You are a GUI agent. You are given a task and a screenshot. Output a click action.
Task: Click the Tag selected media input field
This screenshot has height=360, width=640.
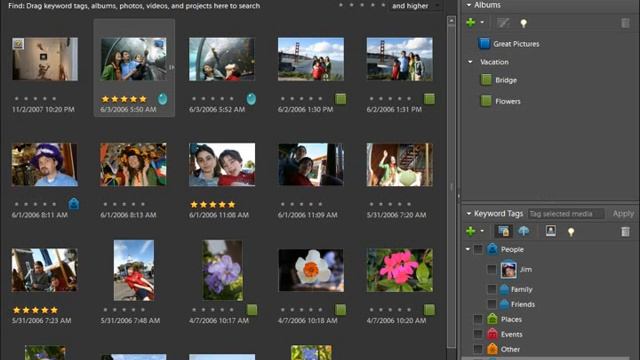tap(566, 213)
